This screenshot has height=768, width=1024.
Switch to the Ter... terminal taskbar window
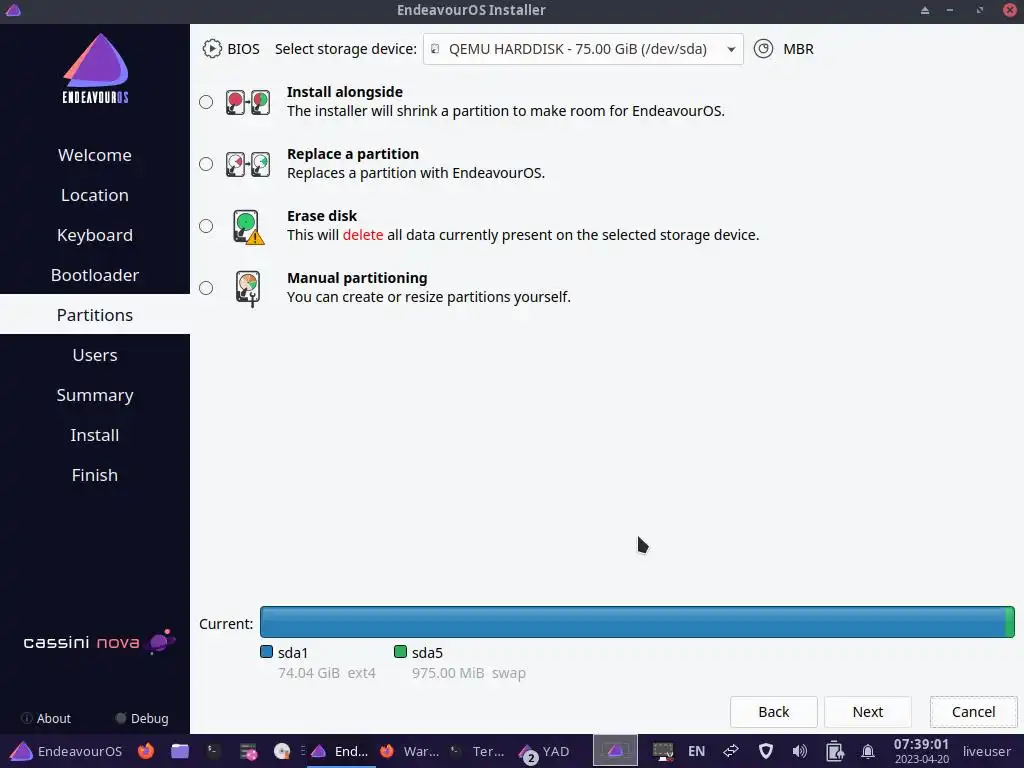coord(477,752)
